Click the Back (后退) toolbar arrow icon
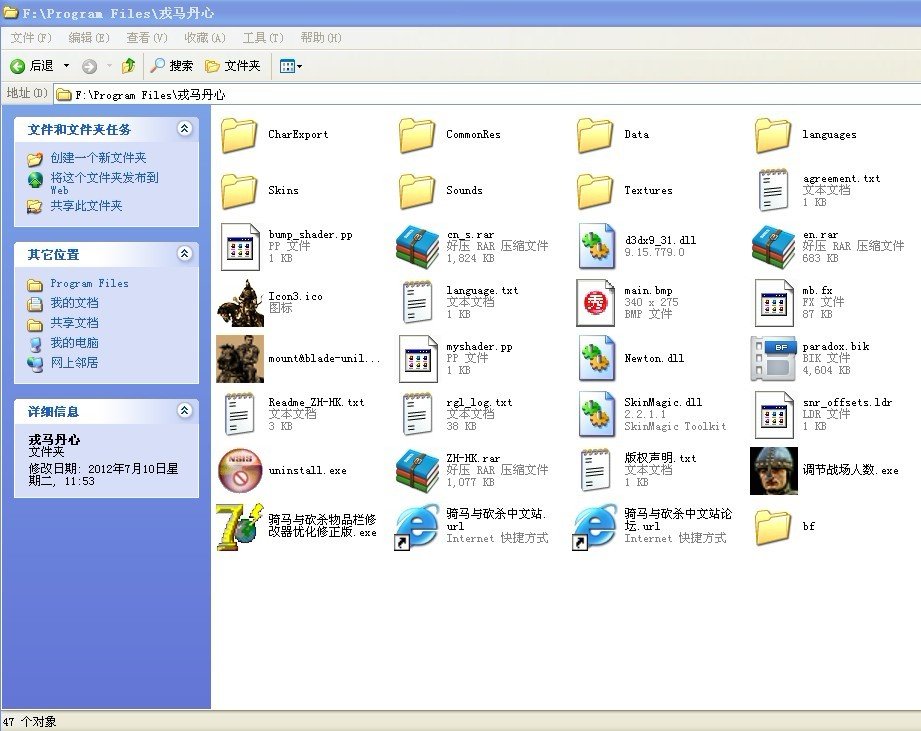Screen dimensions: 921x731 coord(18,66)
